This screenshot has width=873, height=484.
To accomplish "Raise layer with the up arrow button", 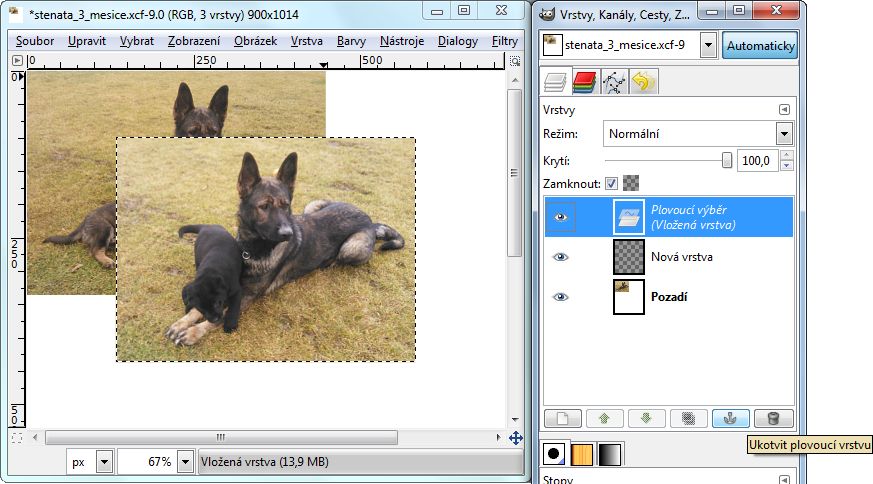I will tap(604, 418).
